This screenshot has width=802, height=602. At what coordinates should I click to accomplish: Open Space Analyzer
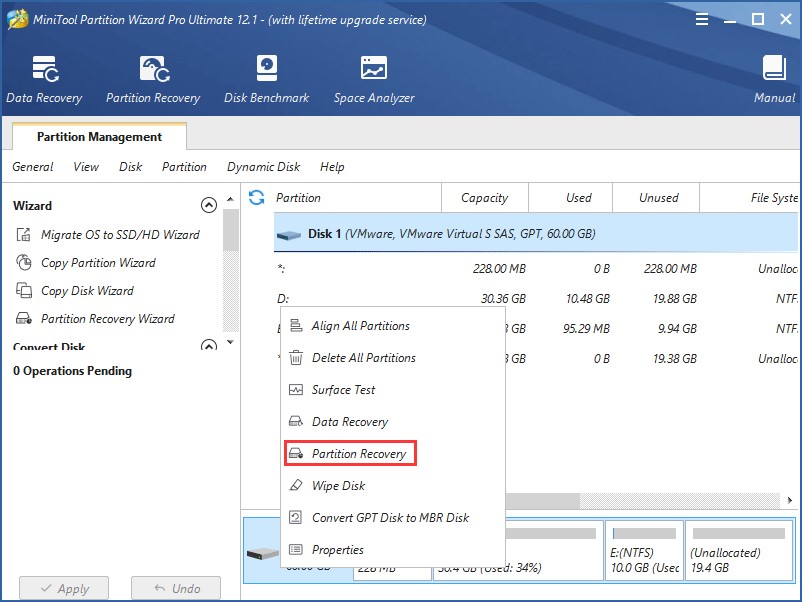tap(373, 79)
